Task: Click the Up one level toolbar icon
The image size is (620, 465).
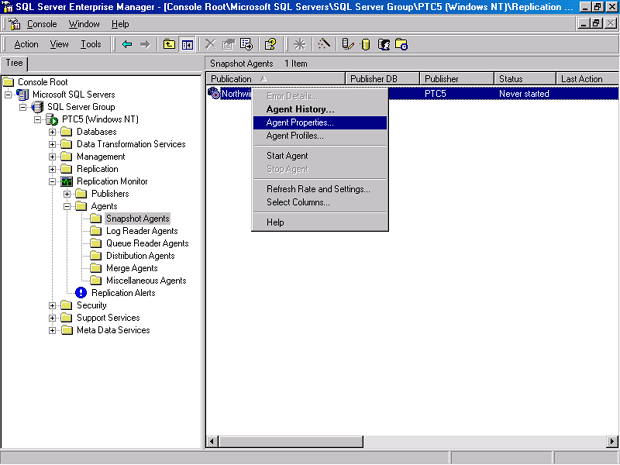Action: coord(169,44)
